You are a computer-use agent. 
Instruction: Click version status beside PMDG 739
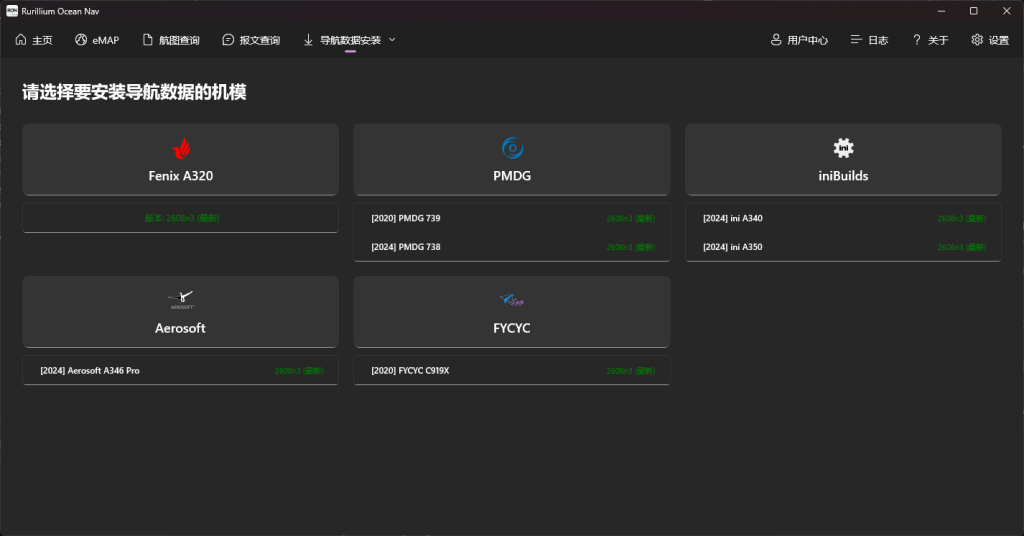[x=630, y=219]
